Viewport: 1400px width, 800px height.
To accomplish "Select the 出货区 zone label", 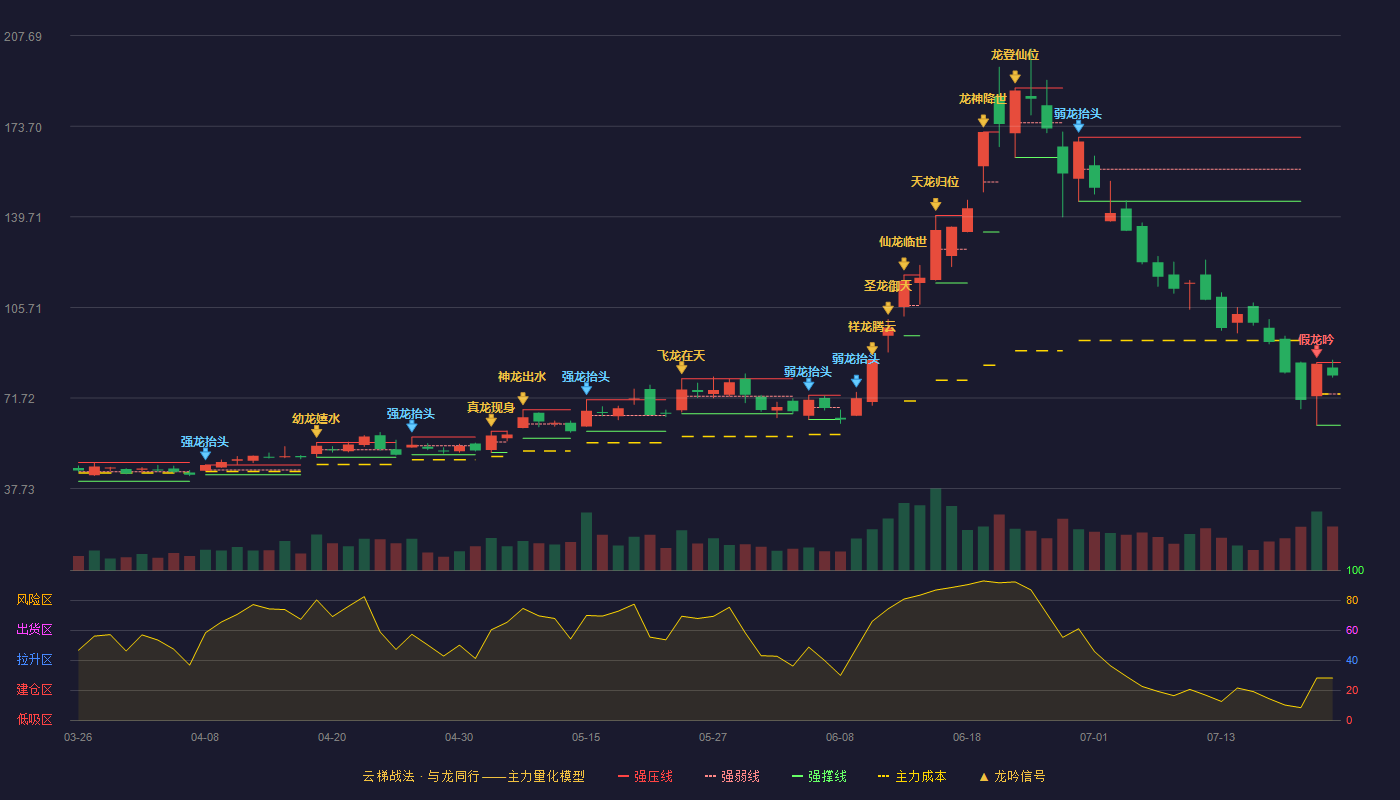I will tap(34, 630).
